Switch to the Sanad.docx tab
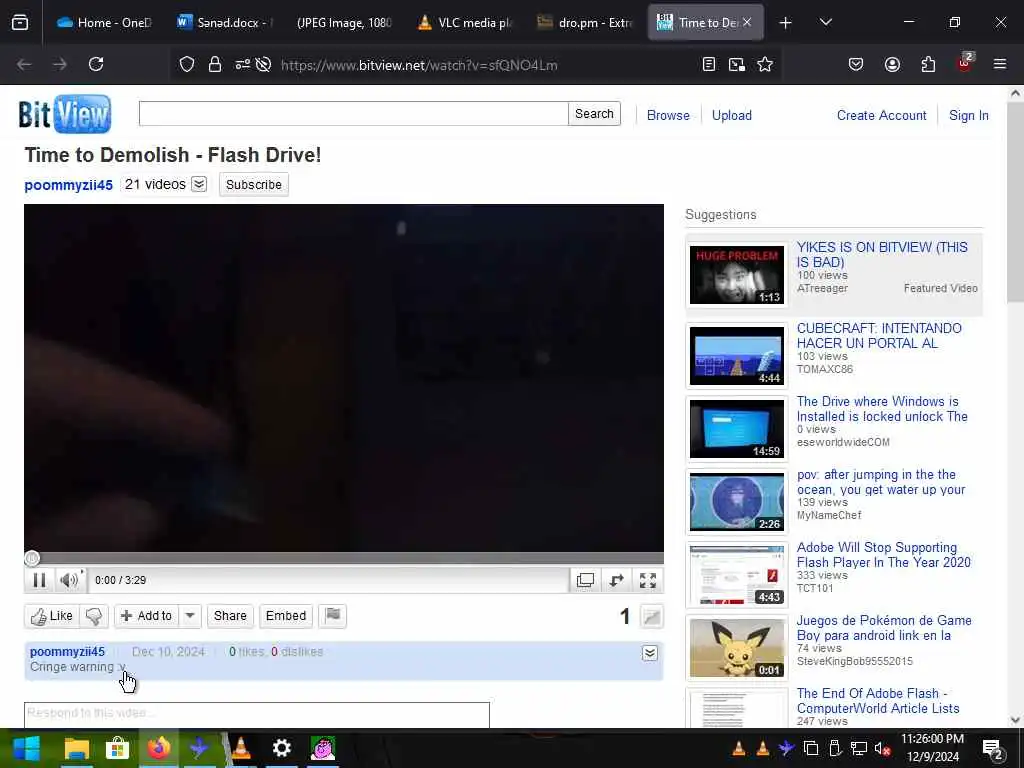The width and height of the screenshot is (1024, 768). (225, 22)
